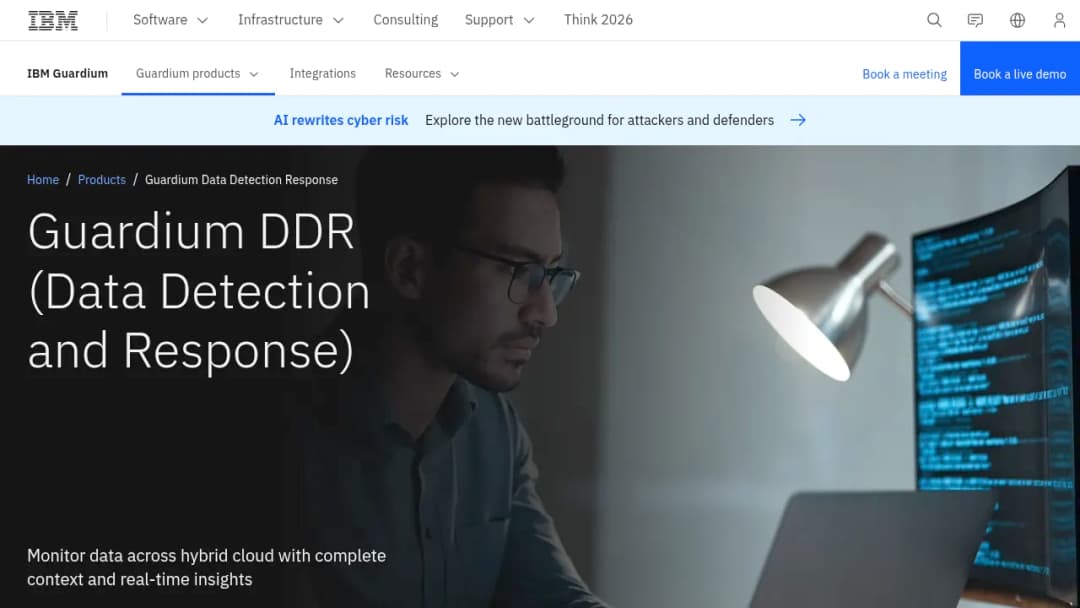The image size is (1080, 608).
Task: Click the IBM logo
Action: click(53, 21)
